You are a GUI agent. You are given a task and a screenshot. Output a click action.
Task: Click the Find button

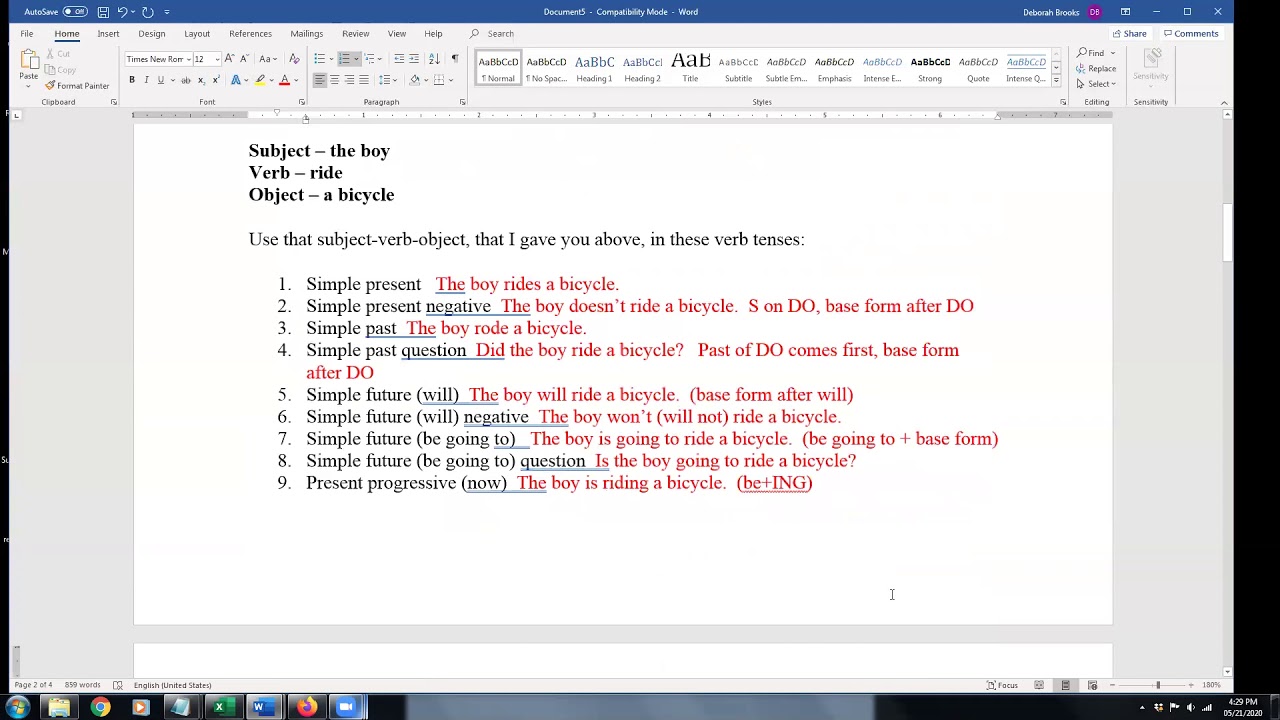tap(1092, 53)
